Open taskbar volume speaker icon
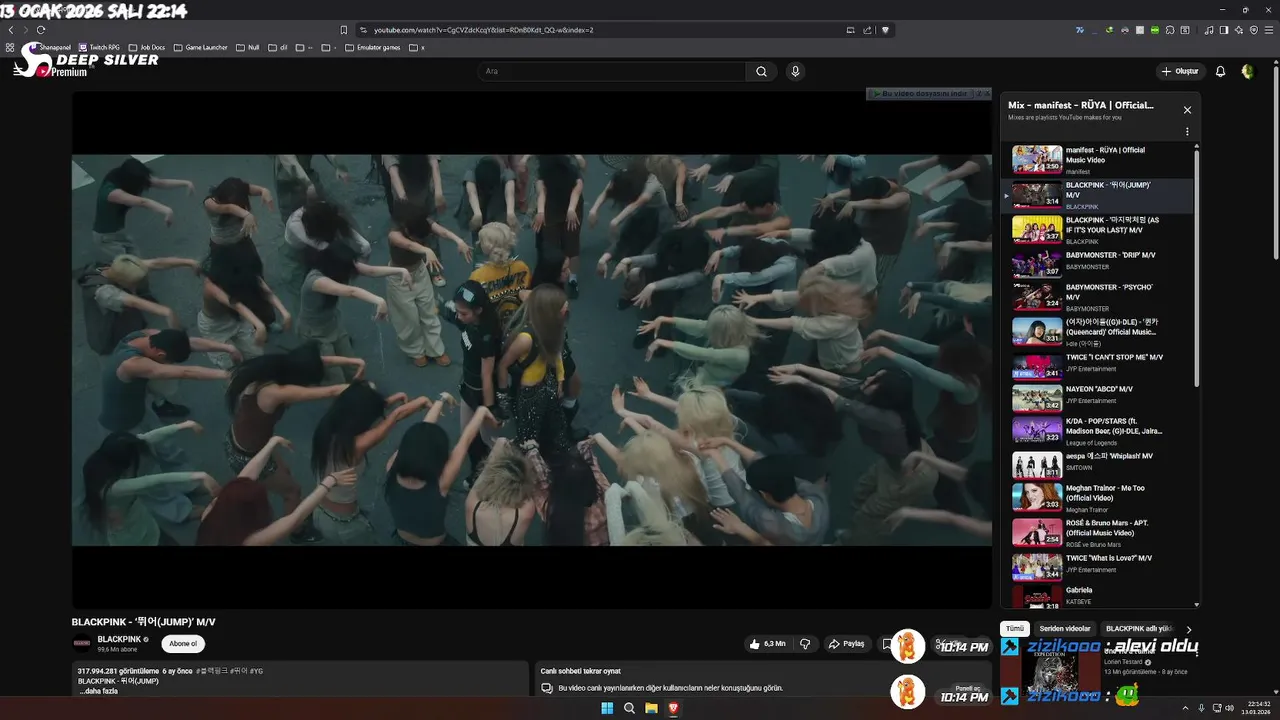1280x720 pixels. point(1229,708)
